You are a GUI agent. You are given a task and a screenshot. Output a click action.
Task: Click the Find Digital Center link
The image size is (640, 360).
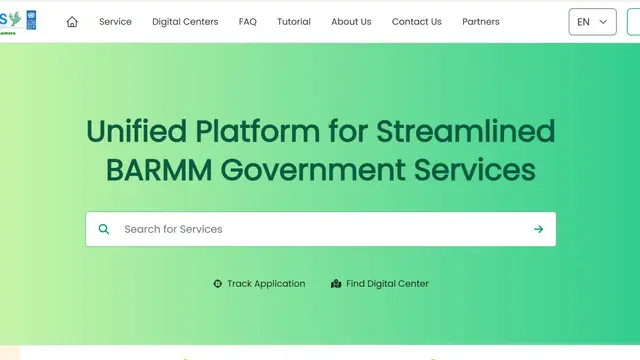(x=387, y=284)
